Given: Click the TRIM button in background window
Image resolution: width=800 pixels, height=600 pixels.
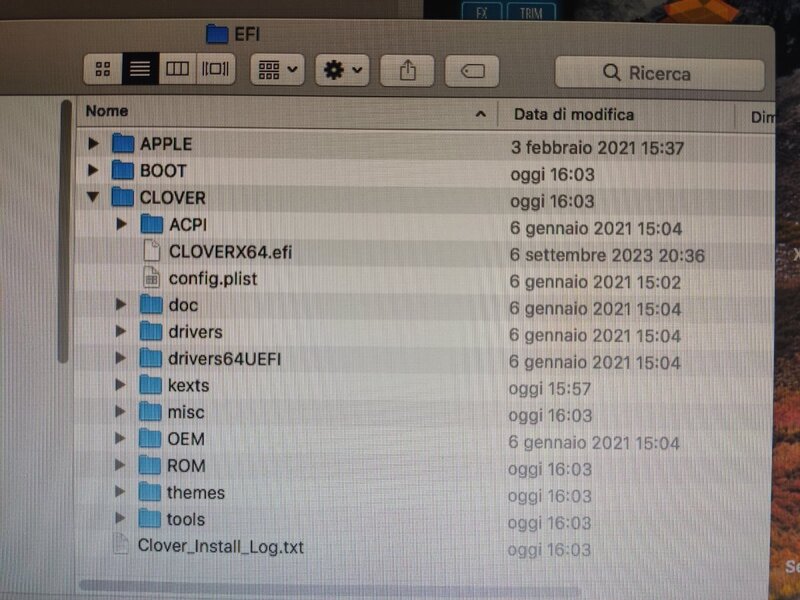Looking at the screenshot, I should (x=531, y=11).
